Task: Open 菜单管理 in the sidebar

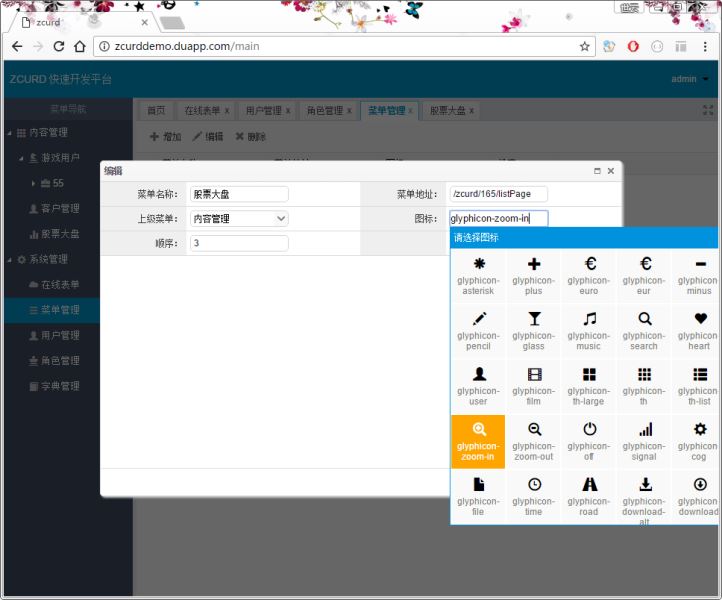Action: (x=54, y=310)
